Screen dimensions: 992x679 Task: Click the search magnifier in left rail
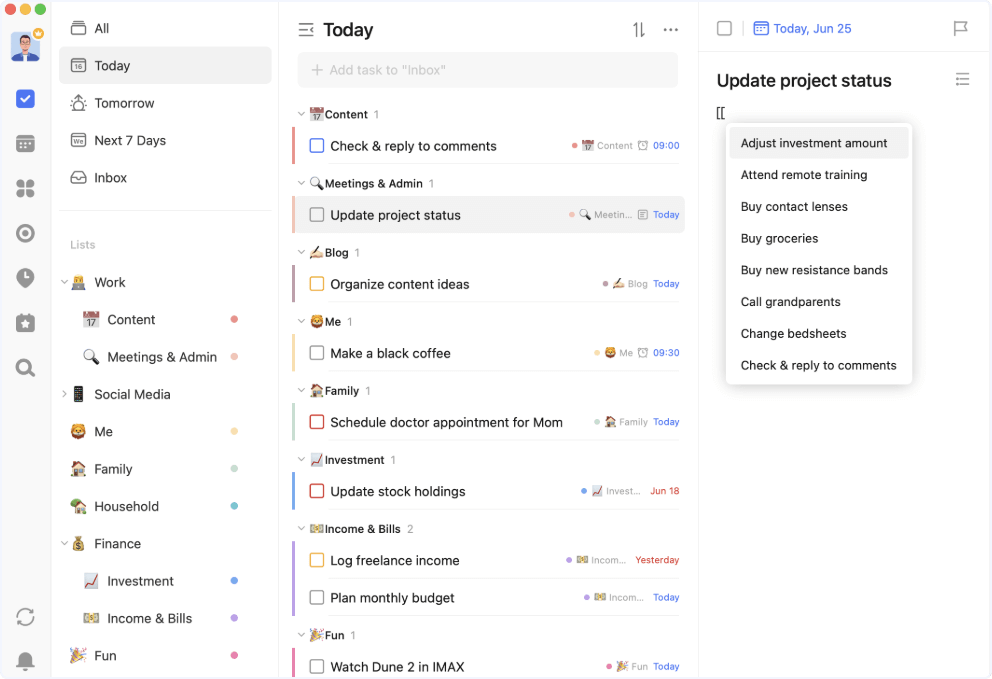26,368
